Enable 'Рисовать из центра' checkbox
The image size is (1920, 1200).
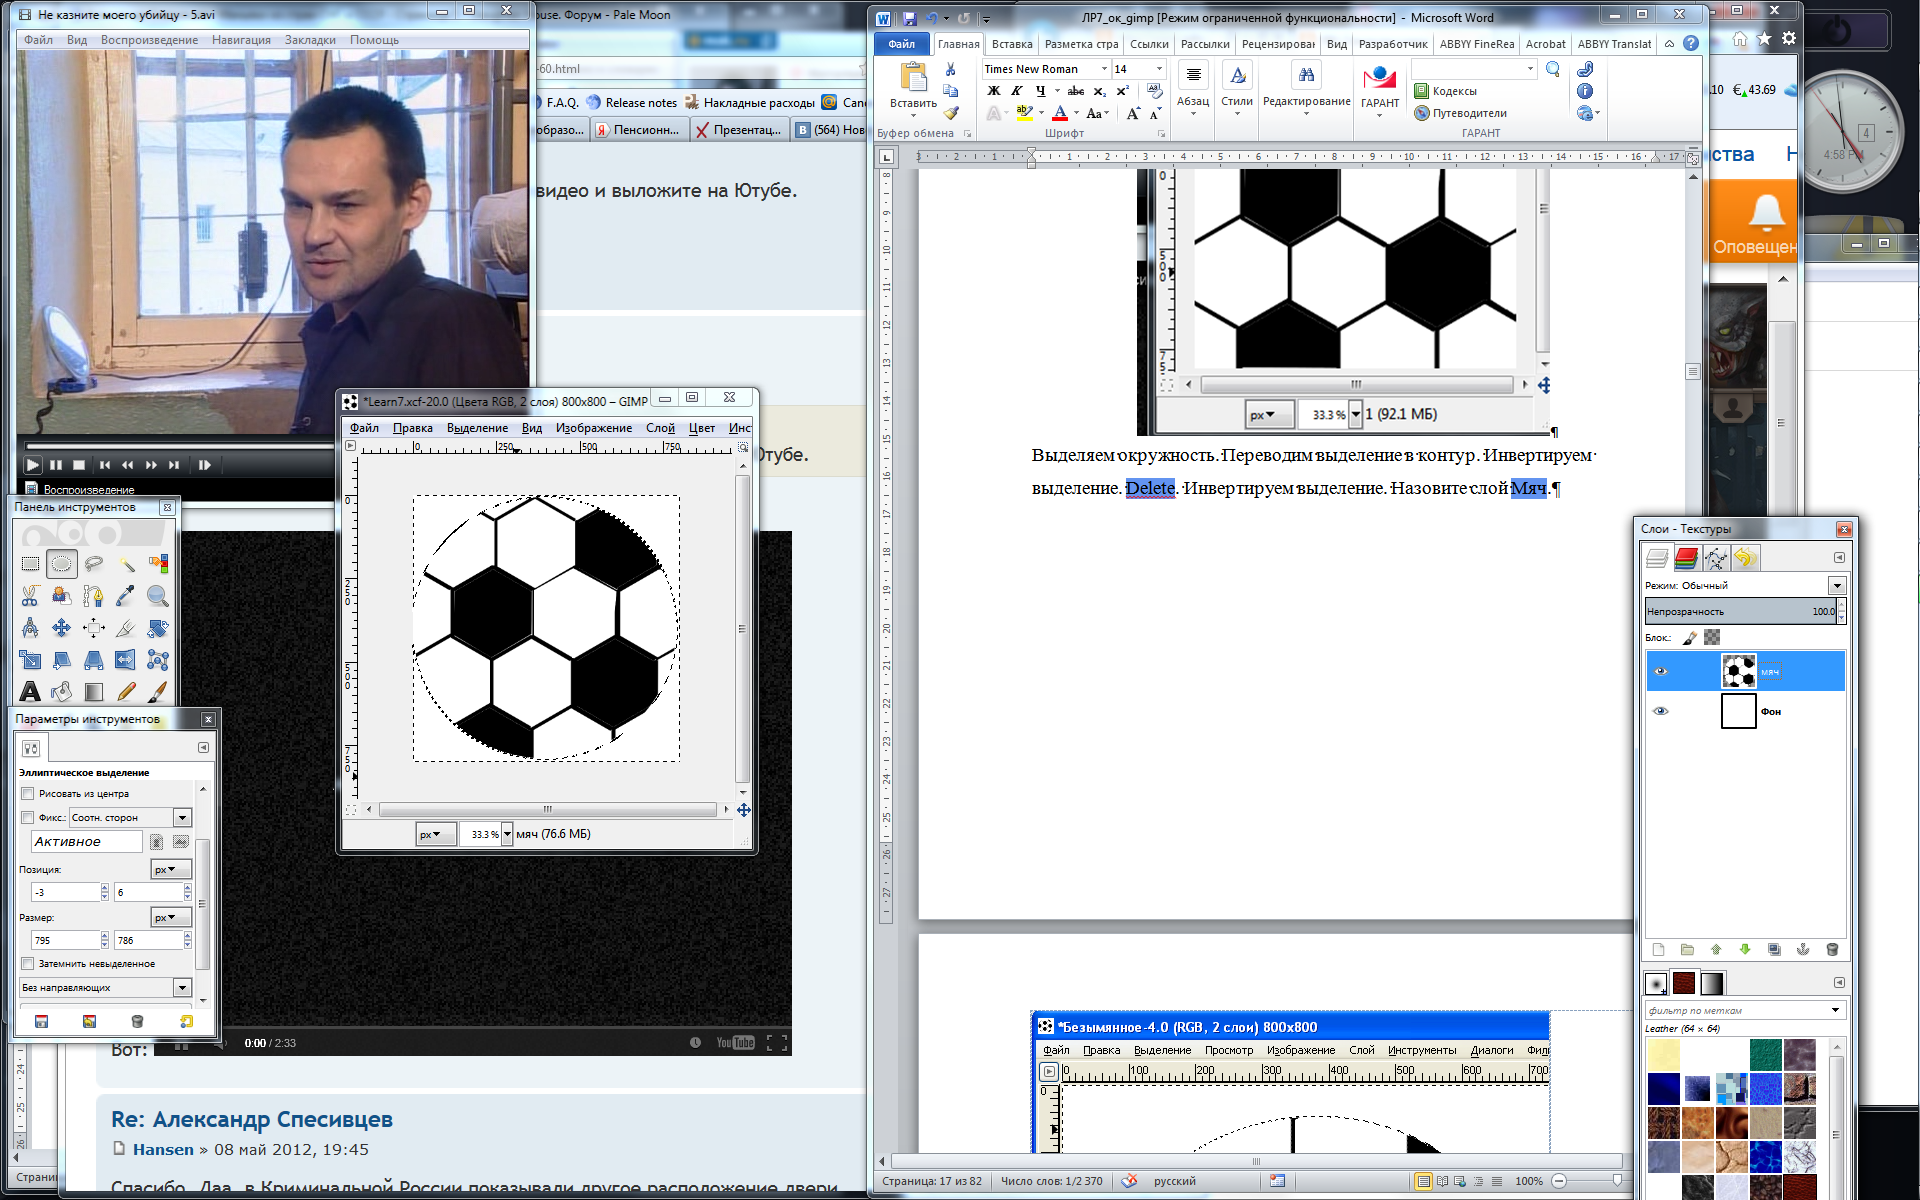pos(28,793)
